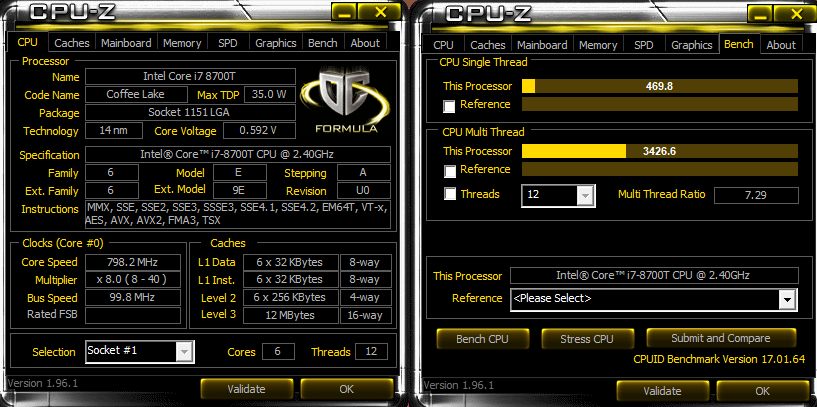Click the empty Rated FSB field
Screen dimensions: 817x407
133,315
